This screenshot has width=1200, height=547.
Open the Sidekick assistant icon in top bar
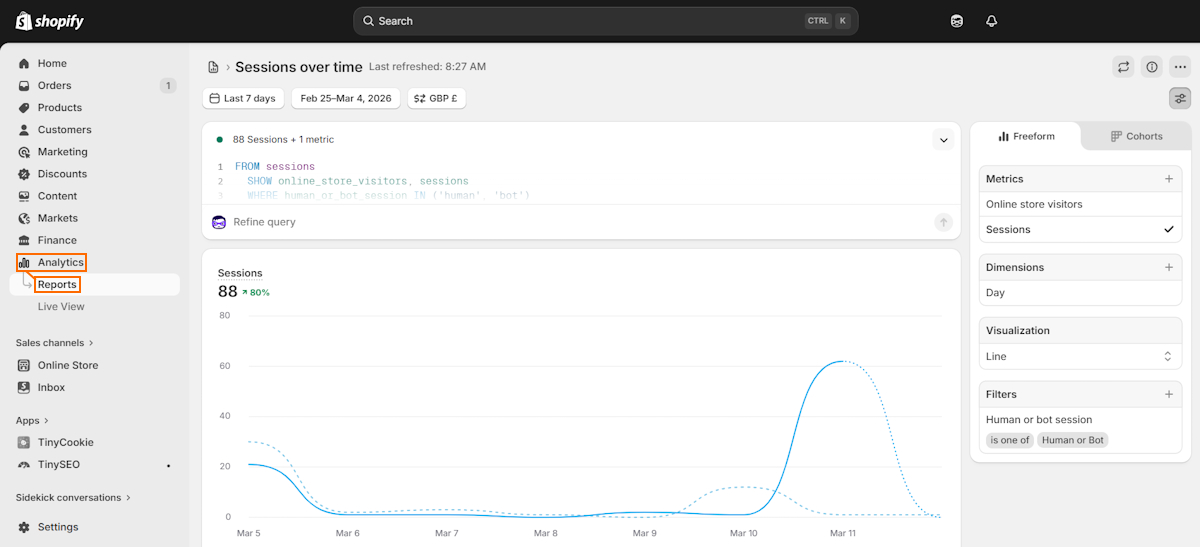click(x=957, y=21)
